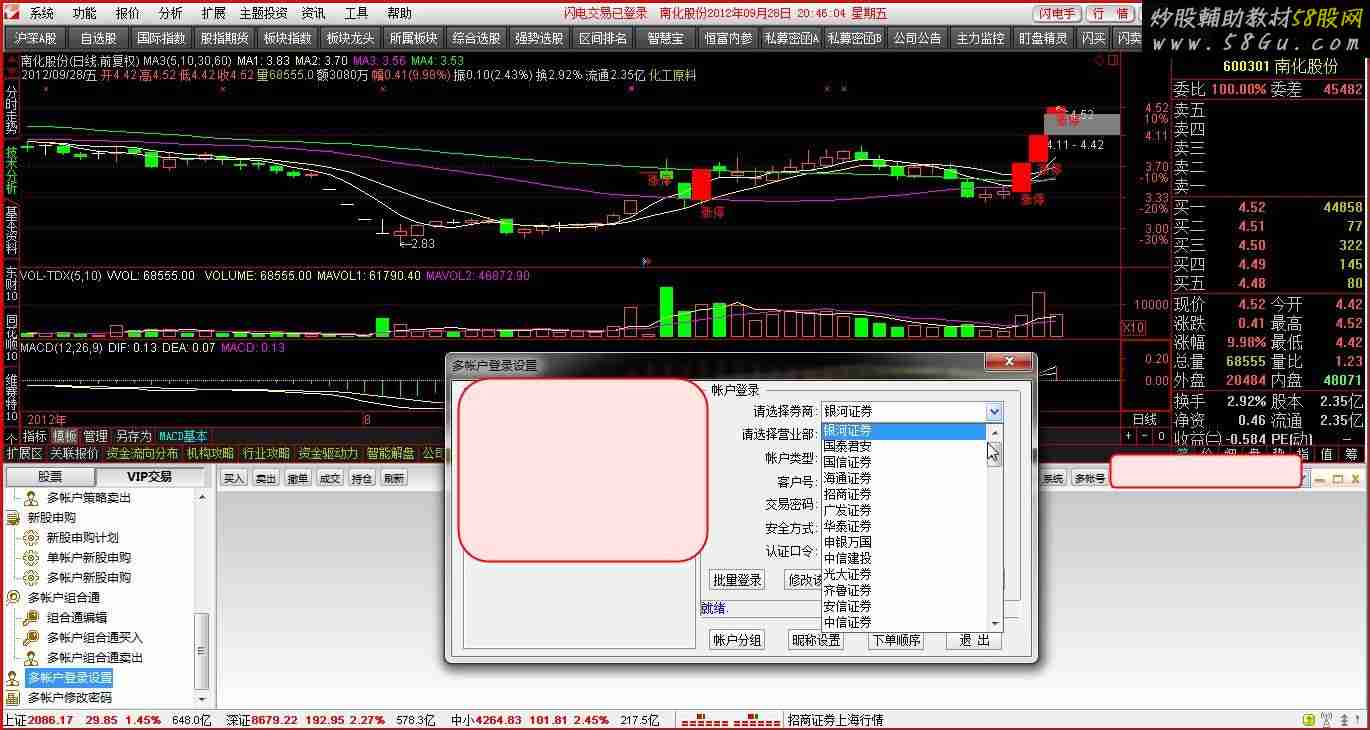Click the 日线 period label
This screenshot has width=1370, height=730.
(1143, 419)
